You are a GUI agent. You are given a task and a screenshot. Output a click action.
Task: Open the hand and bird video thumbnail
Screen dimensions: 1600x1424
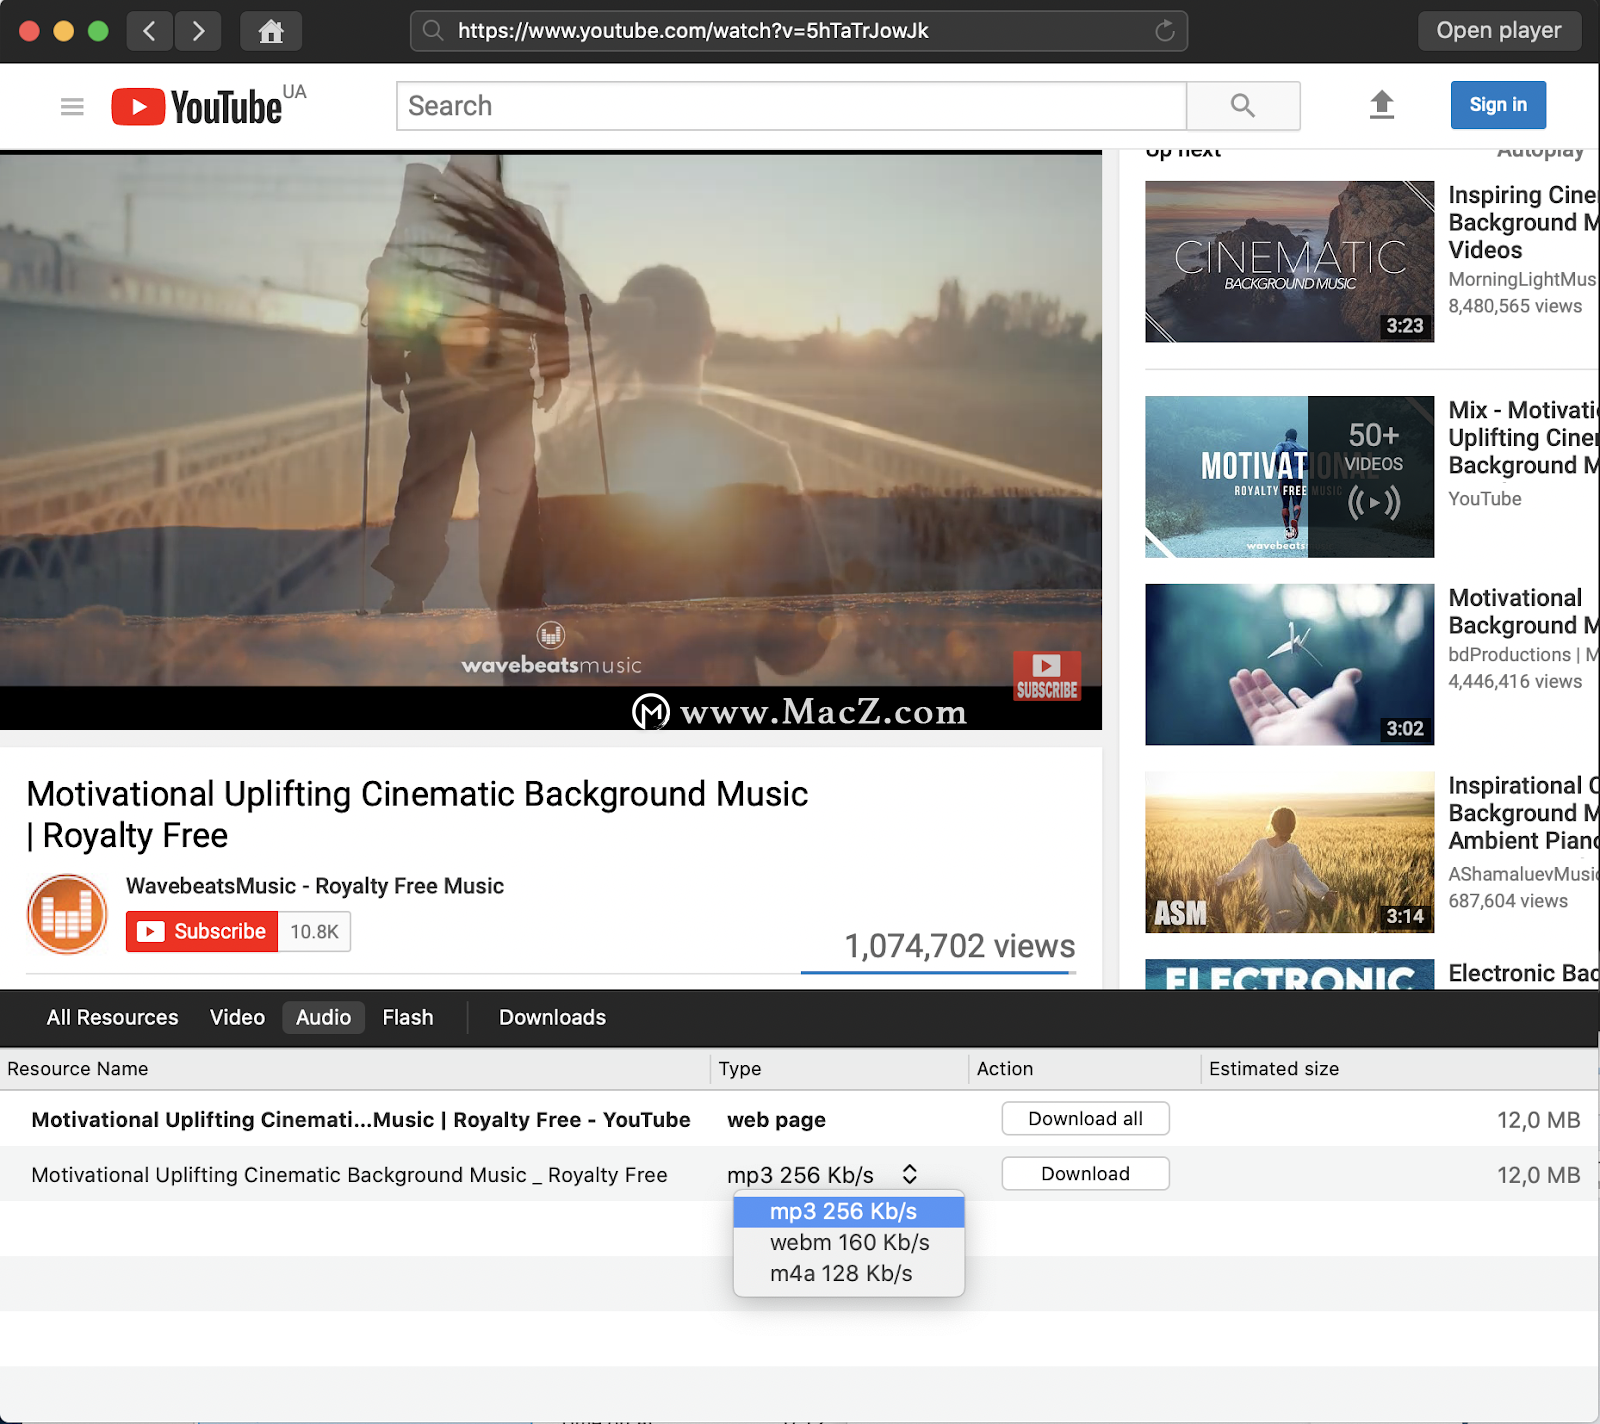tap(1289, 664)
